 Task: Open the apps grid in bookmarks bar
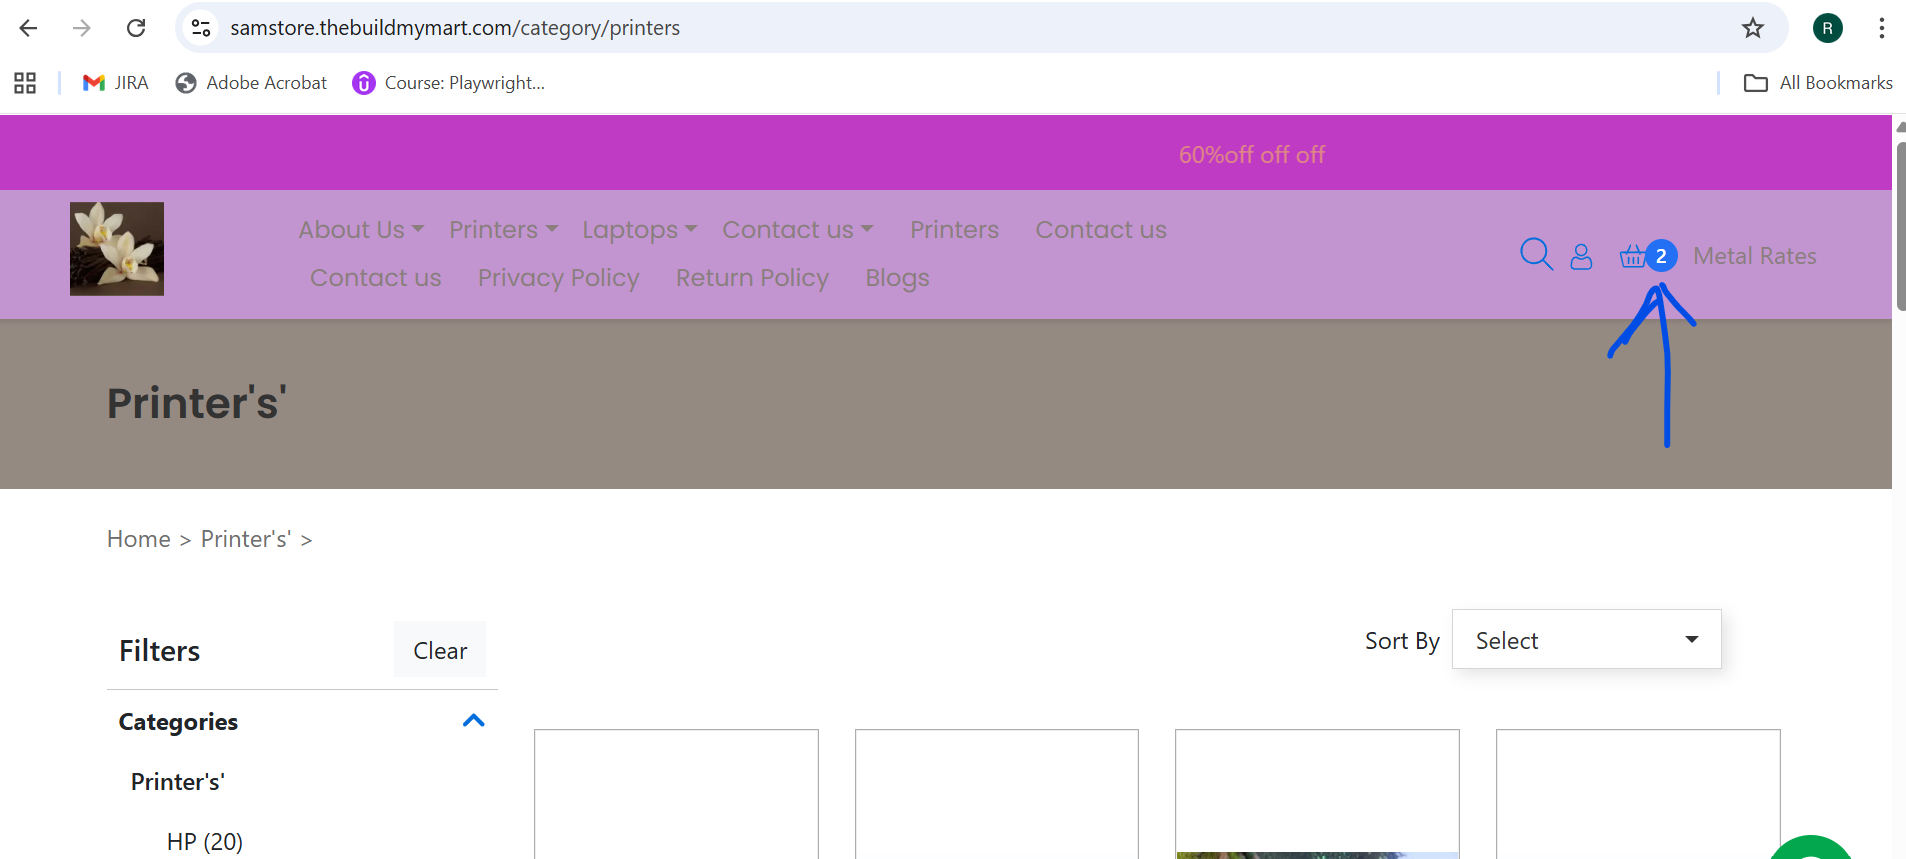point(25,83)
